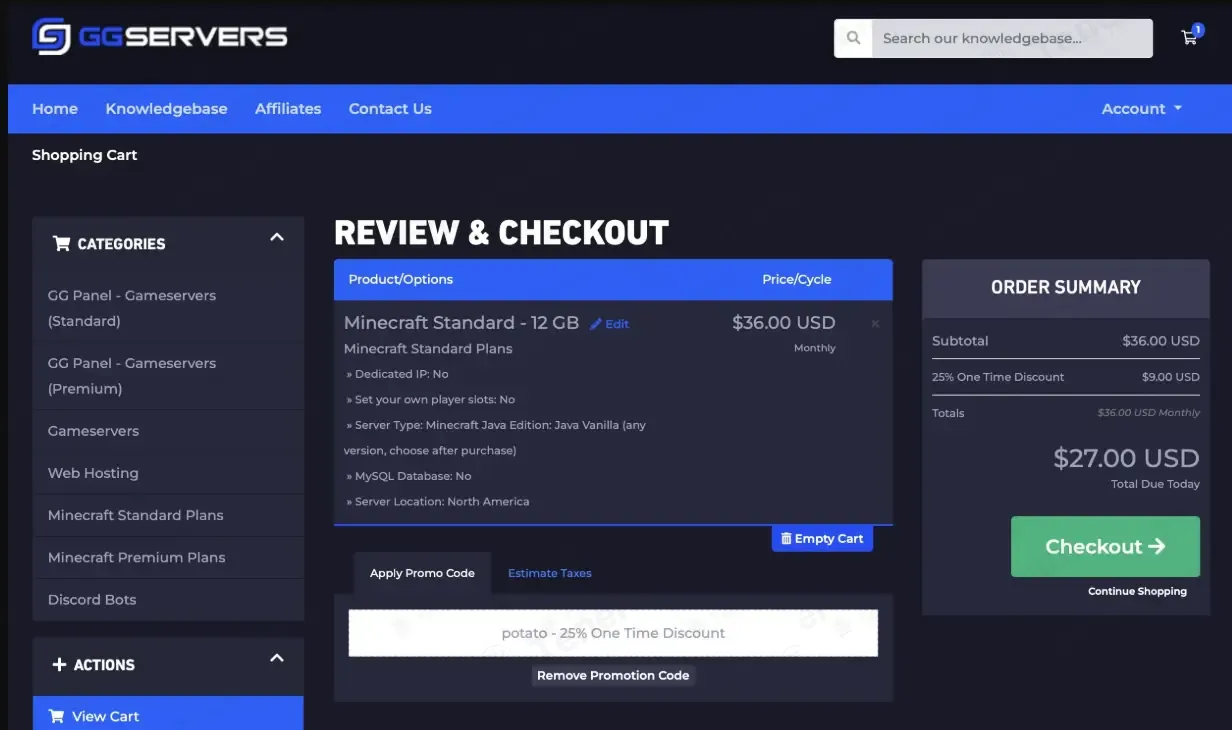Edit the Minecraft Standard 12 GB item
This screenshot has height=730, width=1232.
pyautogui.click(x=610, y=324)
